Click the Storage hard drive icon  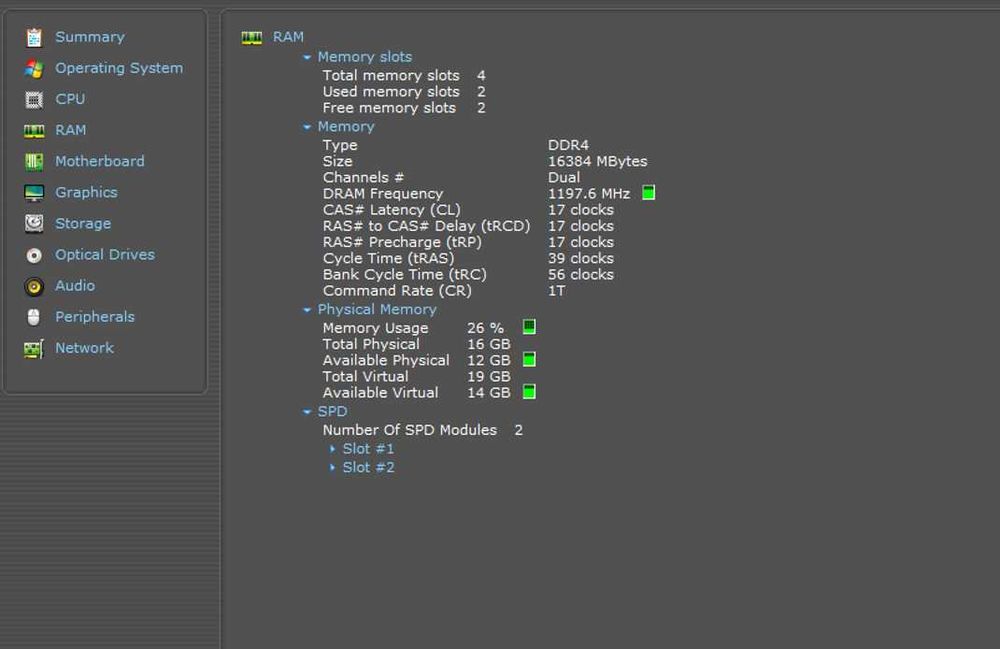point(34,224)
